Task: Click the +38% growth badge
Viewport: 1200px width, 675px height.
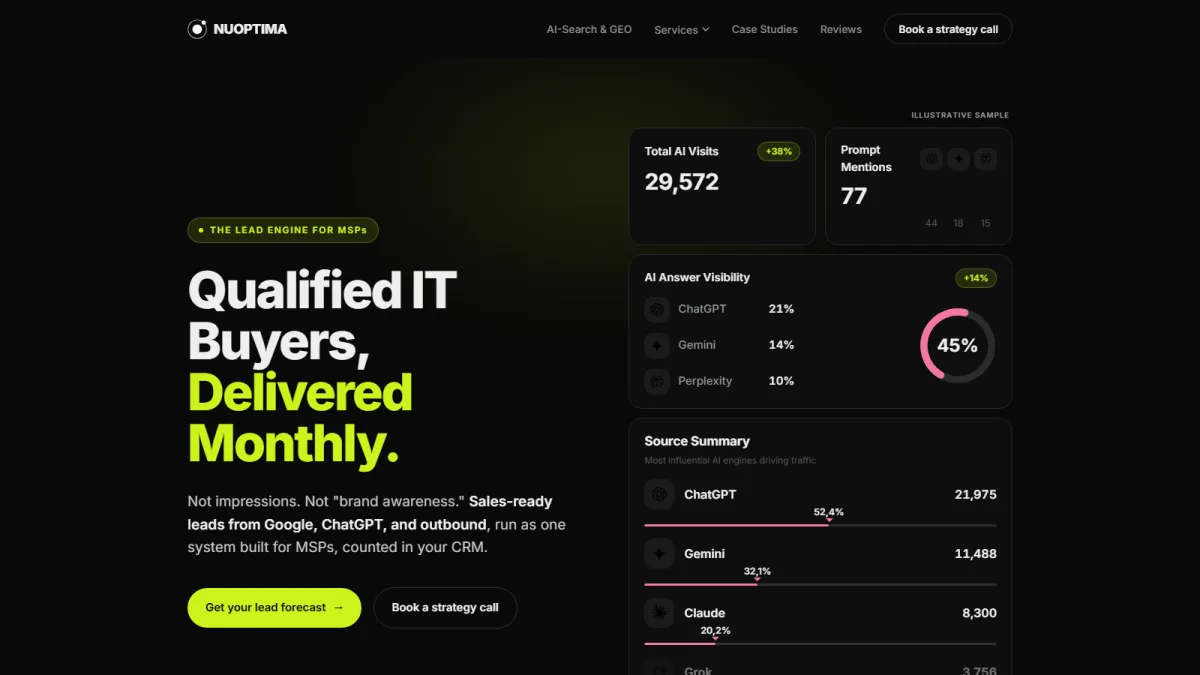Action: (778, 152)
